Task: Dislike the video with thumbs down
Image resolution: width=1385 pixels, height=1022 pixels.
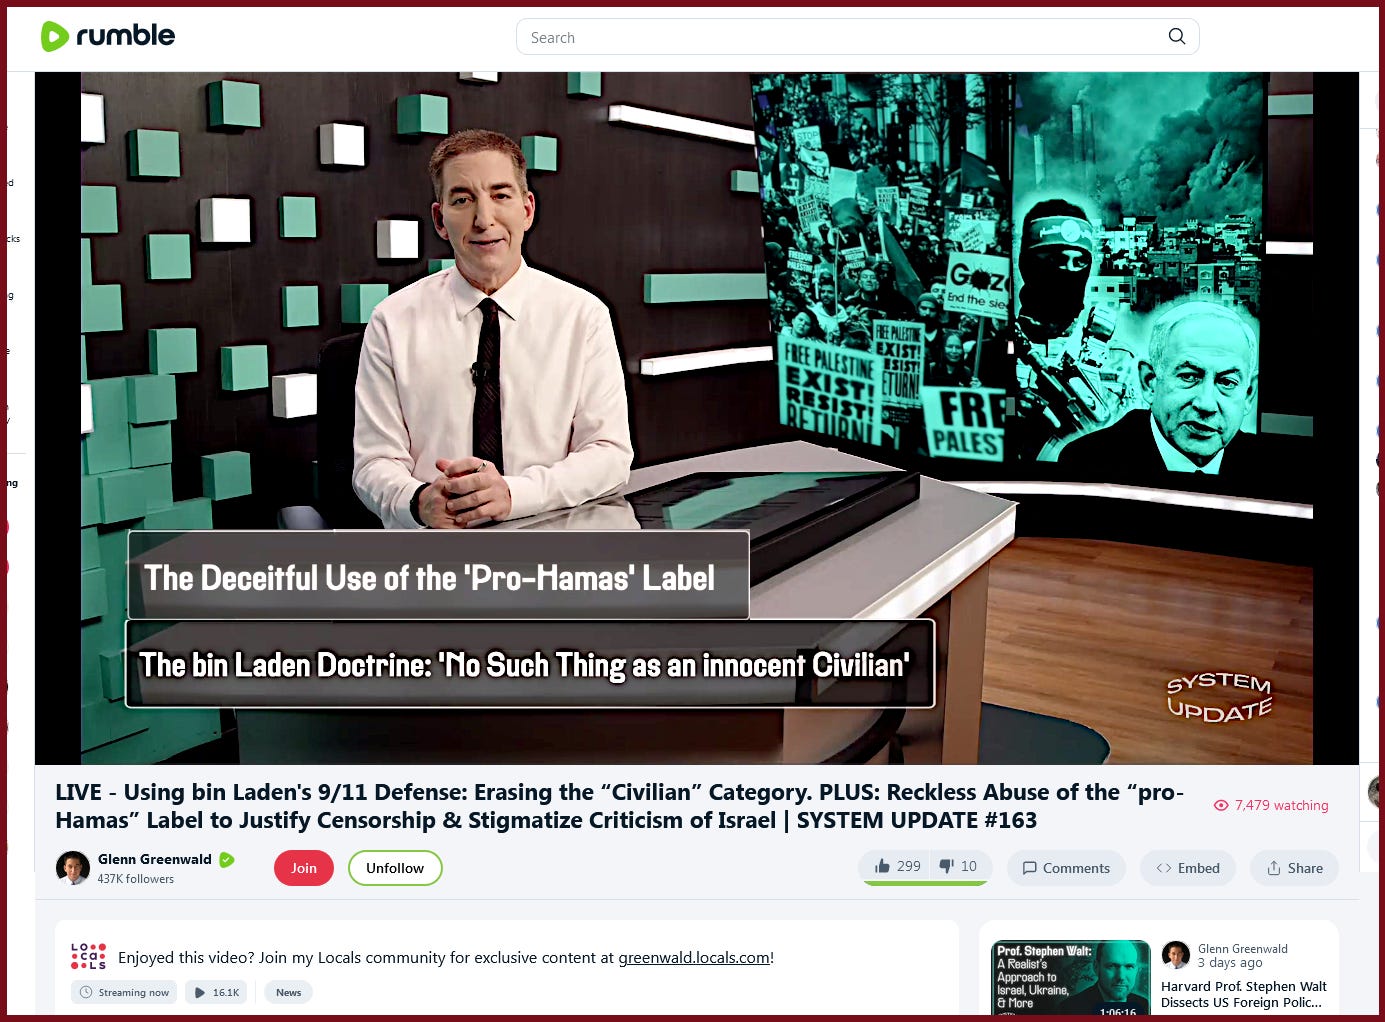Action: (958, 866)
